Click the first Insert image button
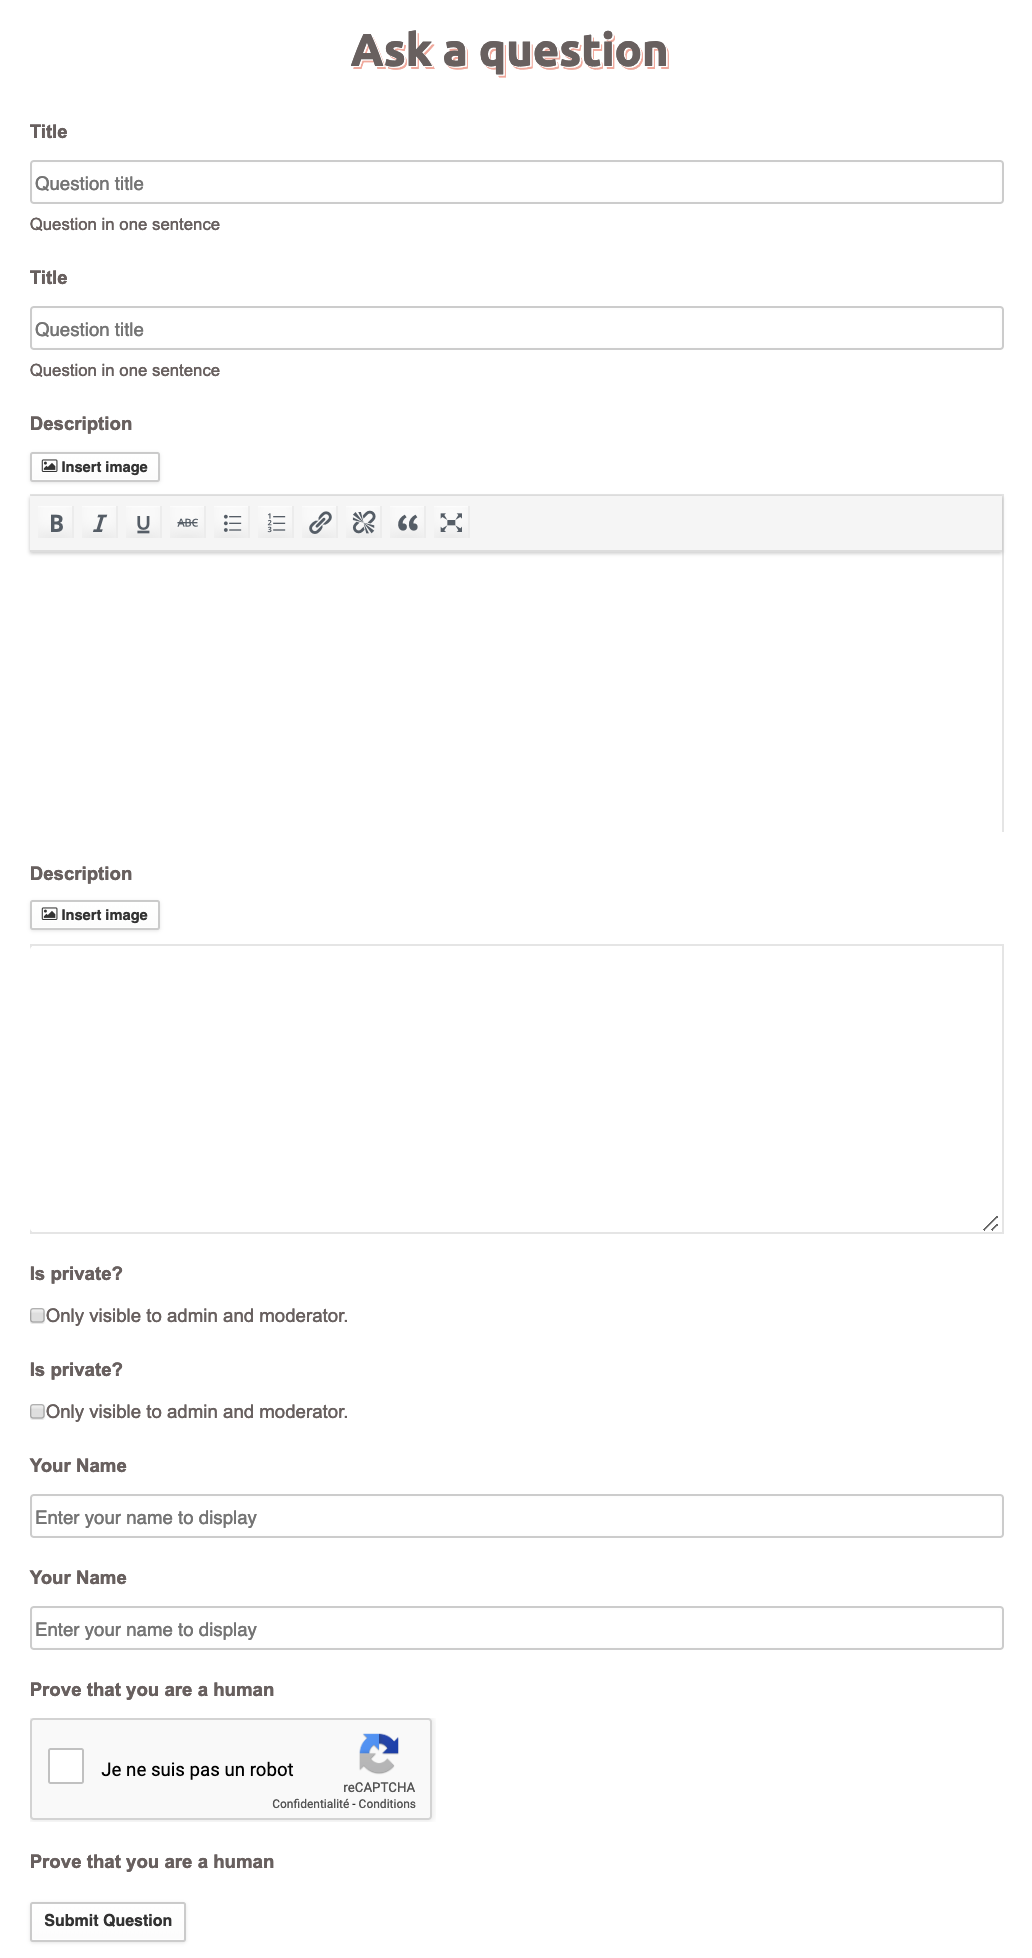This screenshot has height=1958, width=1032. (x=95, y=467)
